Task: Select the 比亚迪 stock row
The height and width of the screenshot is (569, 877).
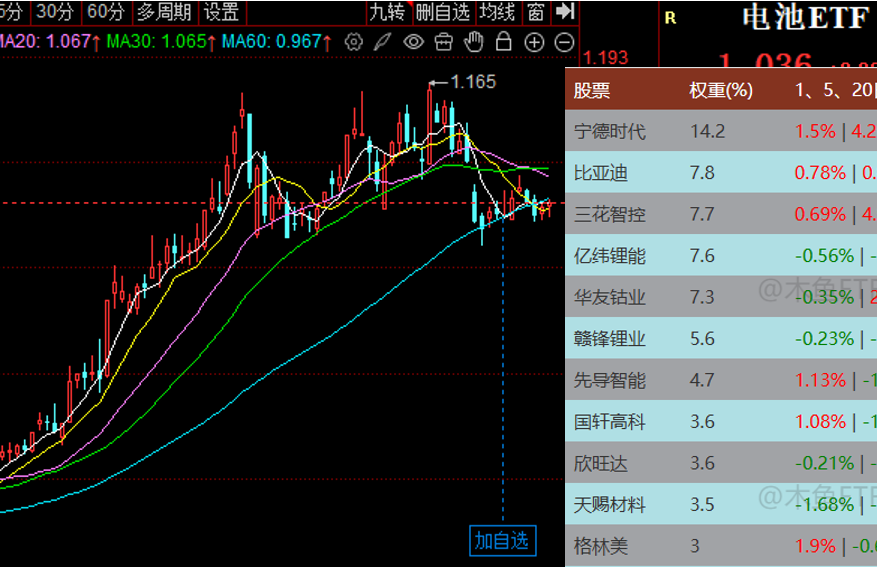Action: (721, 172)
